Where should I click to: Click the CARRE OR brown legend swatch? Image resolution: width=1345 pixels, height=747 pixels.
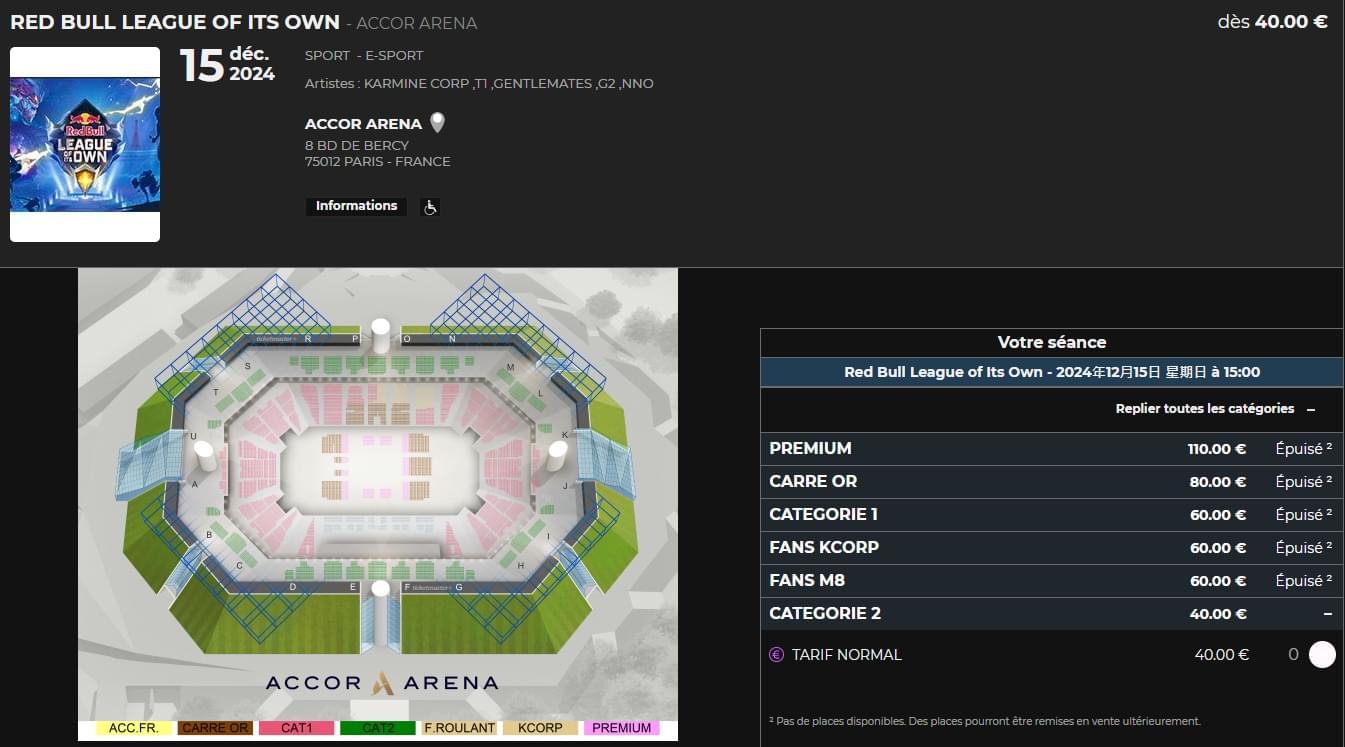[x=215, y=728]
